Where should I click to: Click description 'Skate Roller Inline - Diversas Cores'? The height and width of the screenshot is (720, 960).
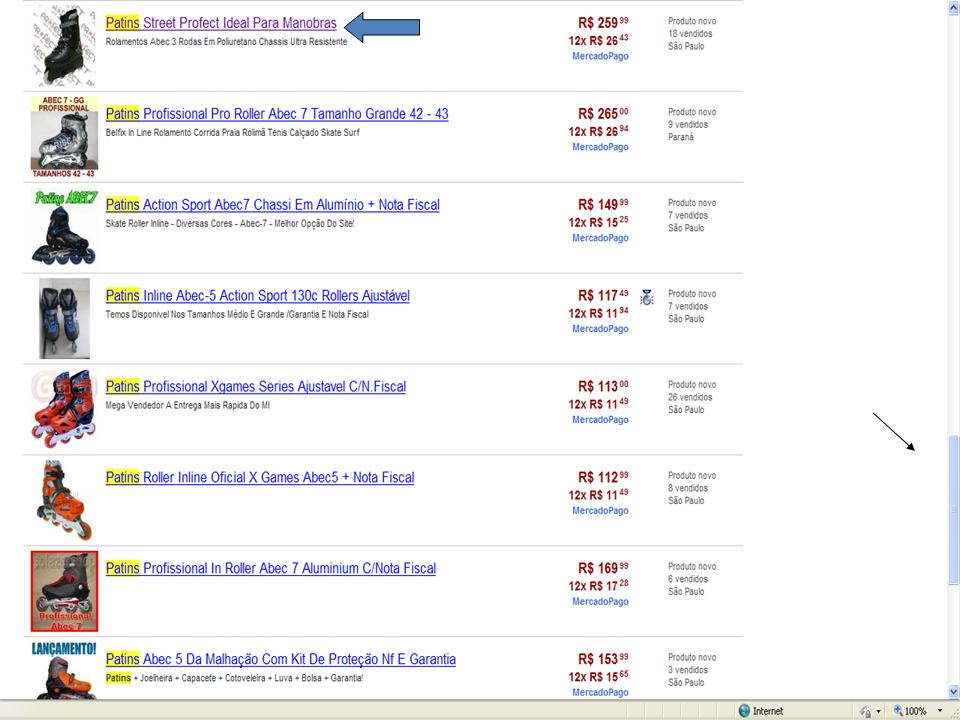[230, 223]
